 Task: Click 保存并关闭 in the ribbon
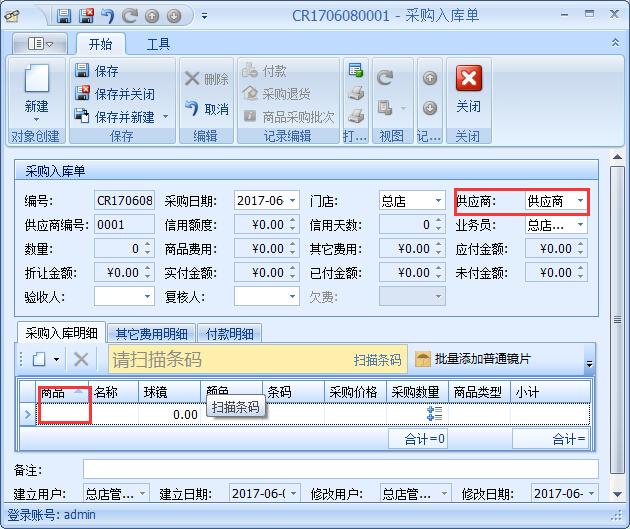point(115,94)
